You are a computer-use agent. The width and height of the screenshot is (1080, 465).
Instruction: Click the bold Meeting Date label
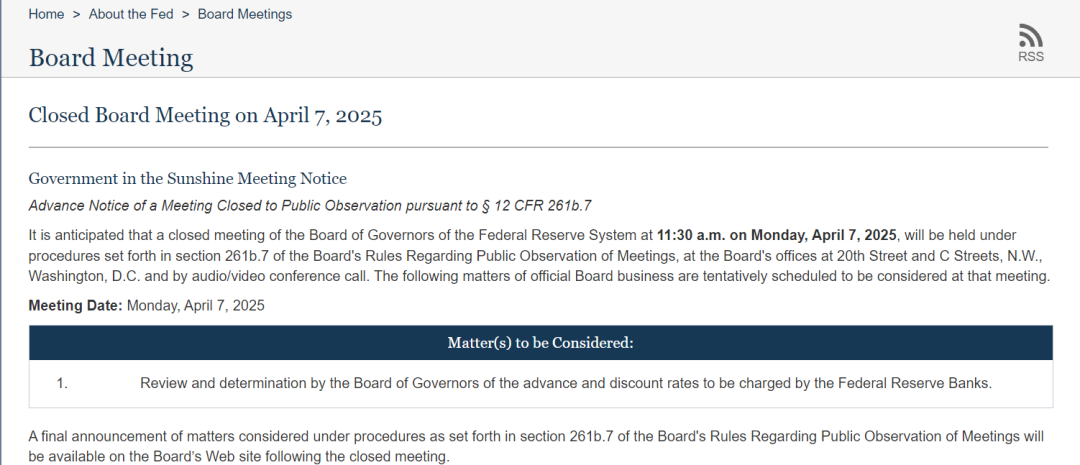[75, 305]
